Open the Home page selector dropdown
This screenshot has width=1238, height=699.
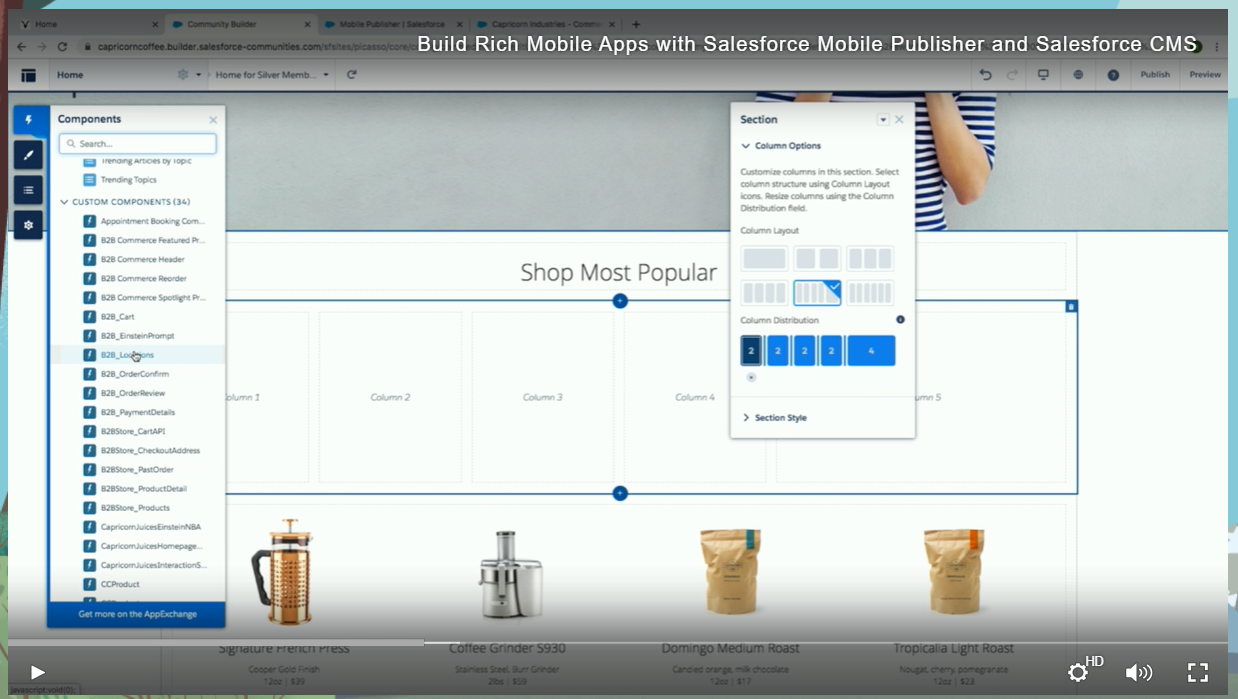tap(70, 75)
